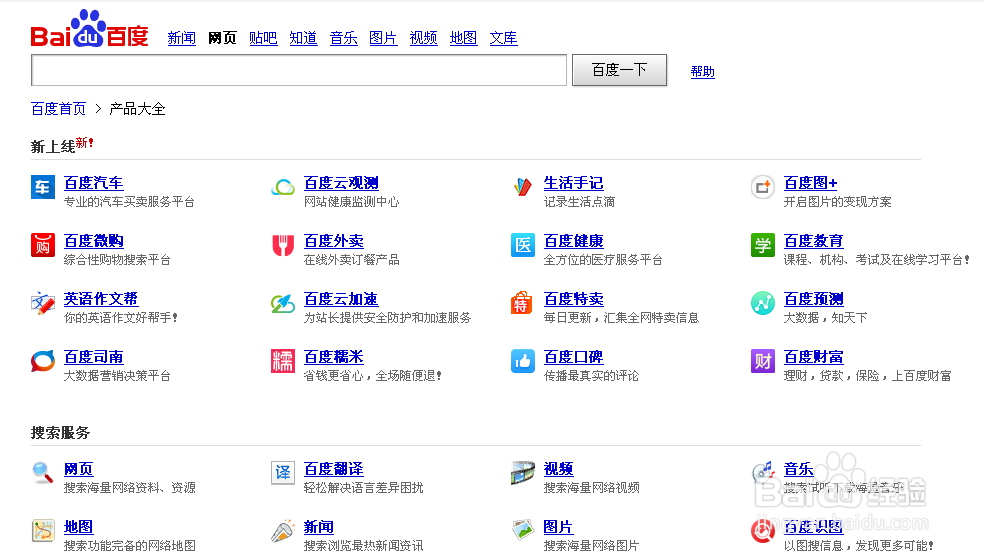Click the red 百度糯米 icon
The height and width of the screenshot is (557, 984).
click(x=282, y=361)
